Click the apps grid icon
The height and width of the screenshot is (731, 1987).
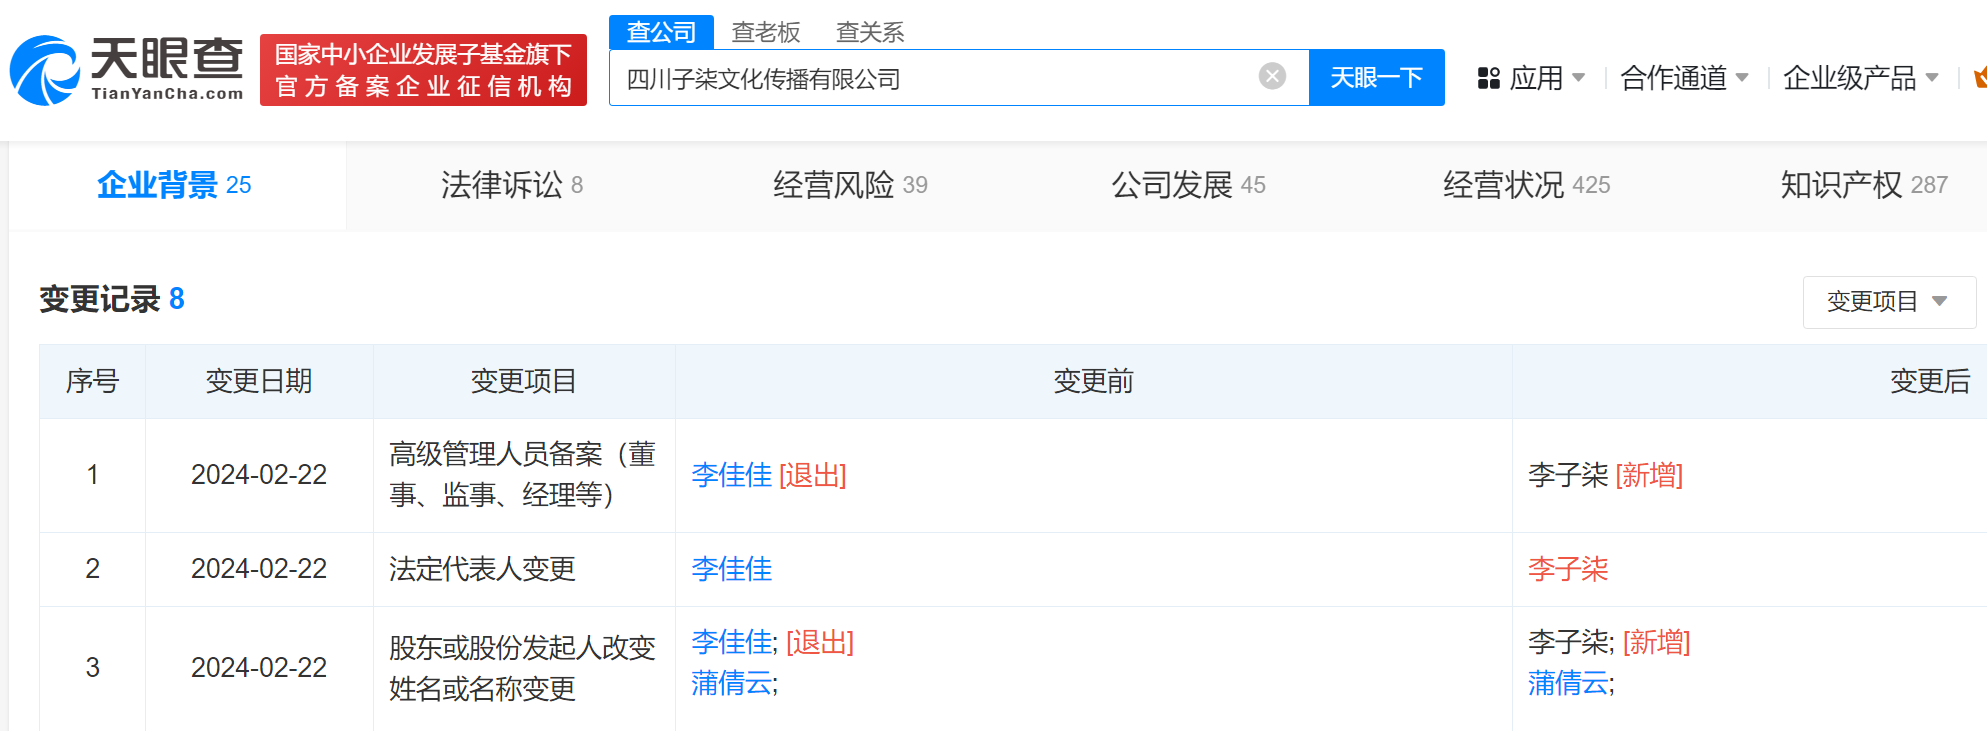(1488, 78)
